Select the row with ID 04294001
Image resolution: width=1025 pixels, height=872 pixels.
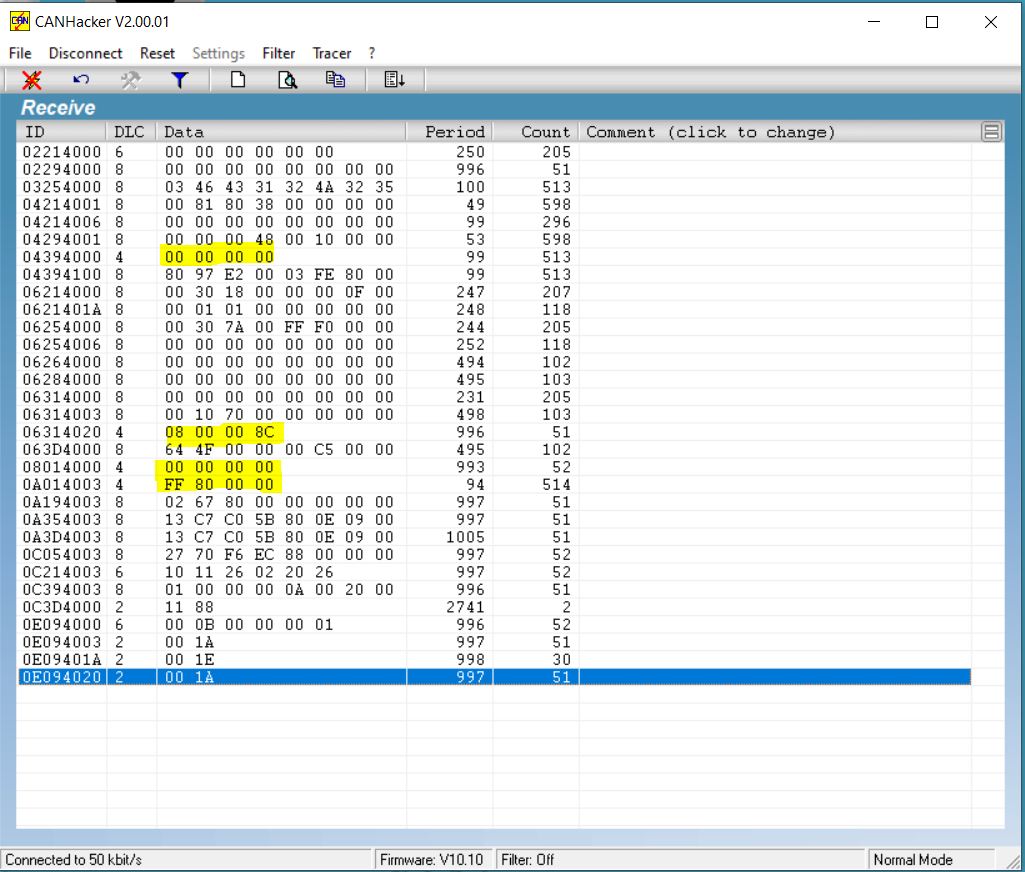(x=494, y=239)
